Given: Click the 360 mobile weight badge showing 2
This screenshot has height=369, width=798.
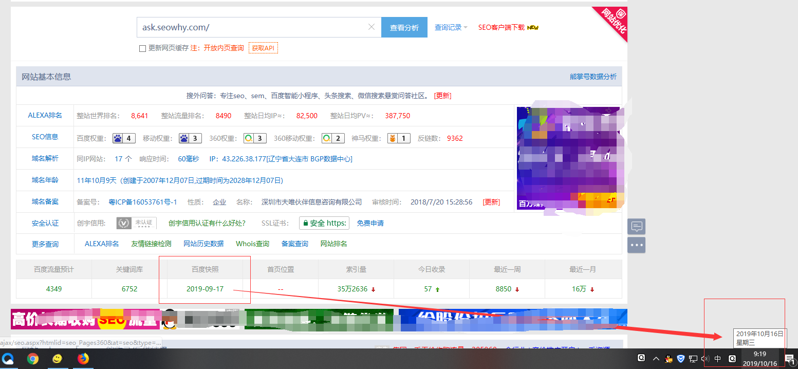Looking at the screenshot, I should click(x=333, y=138).
